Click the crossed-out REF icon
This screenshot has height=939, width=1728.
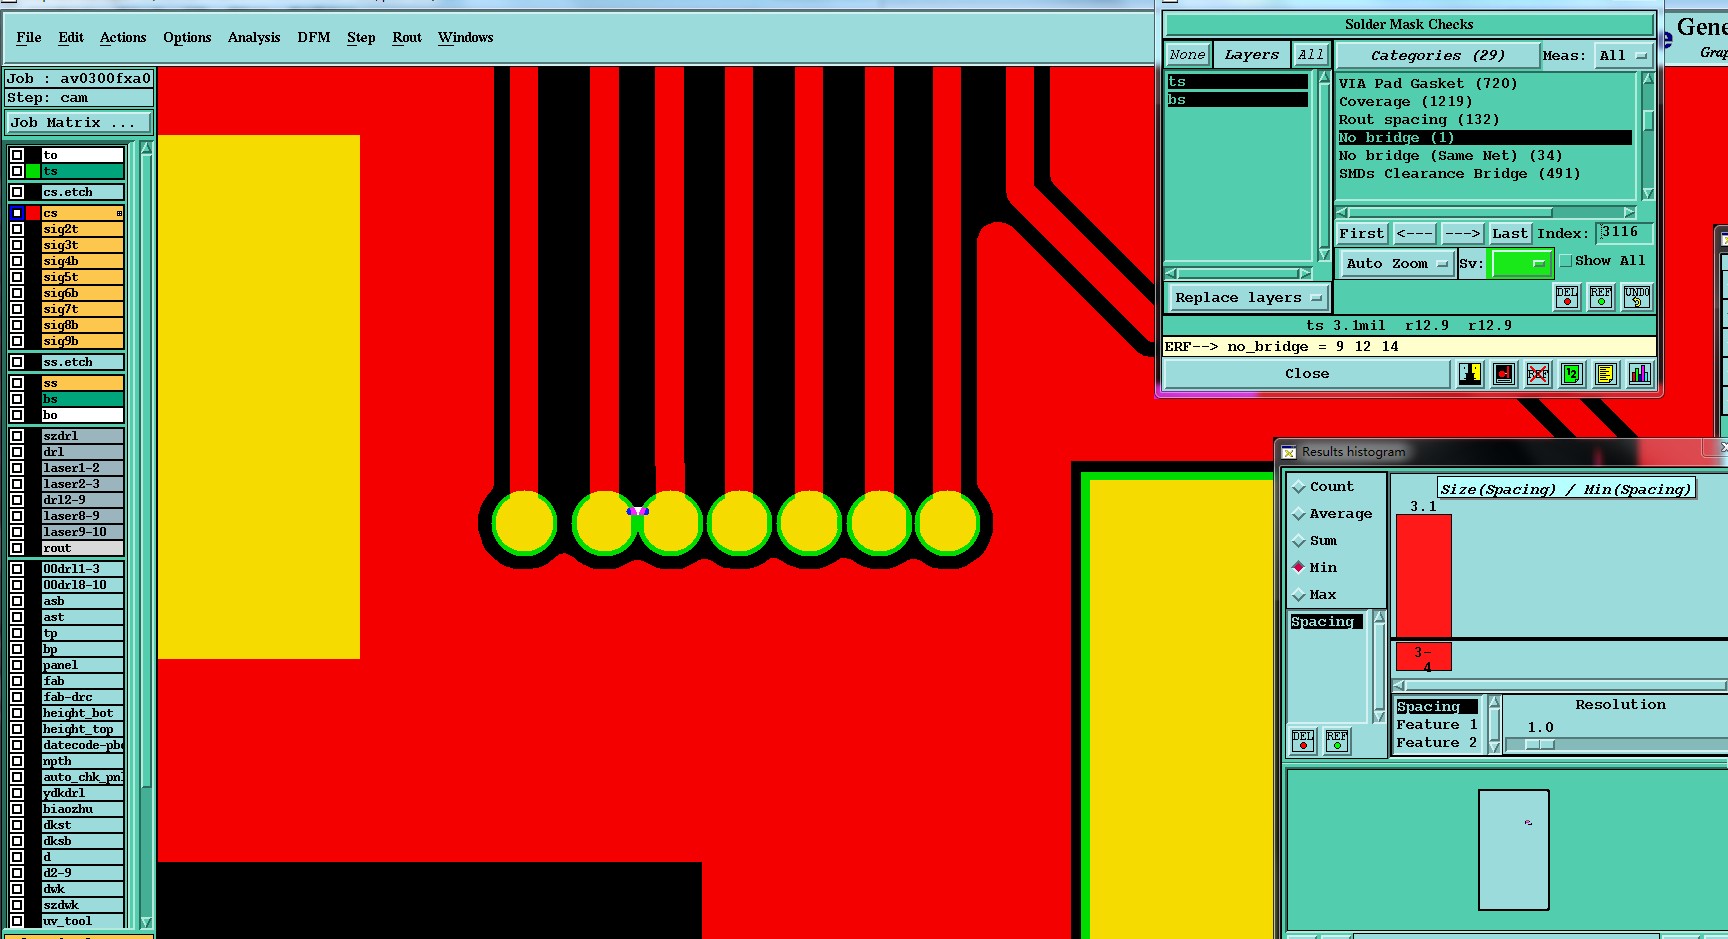[x=1538, y=374]
